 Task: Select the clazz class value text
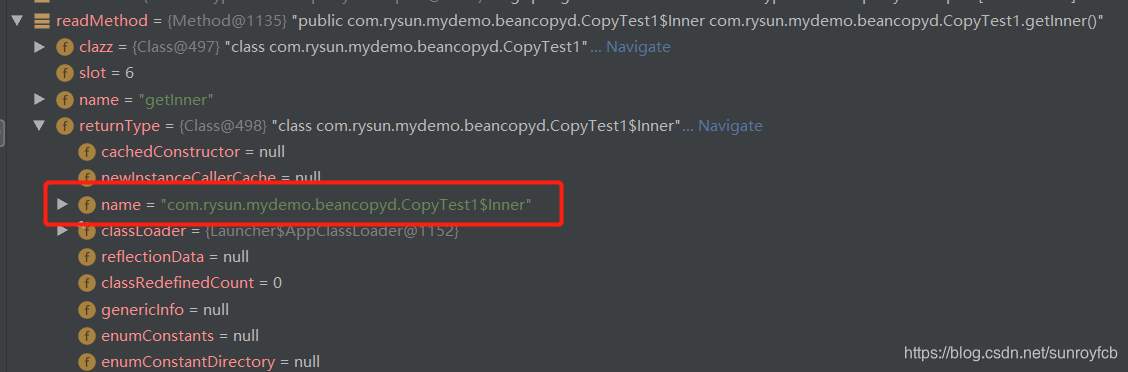click(x=406, y=47)
